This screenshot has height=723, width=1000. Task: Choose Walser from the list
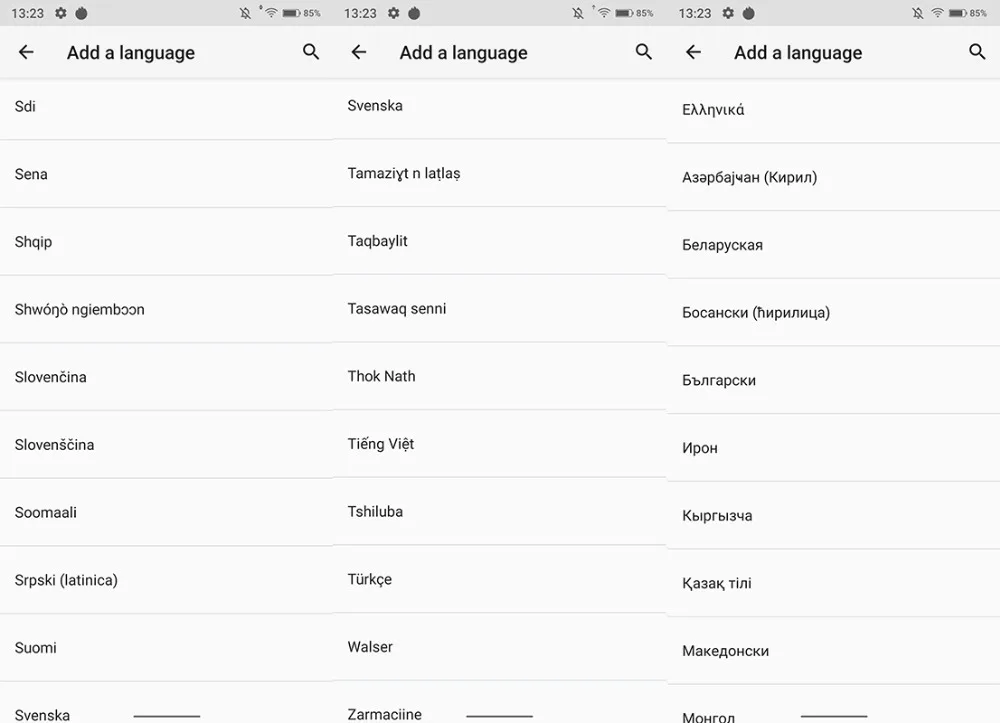pyautogui.click(x=499, y=646)
